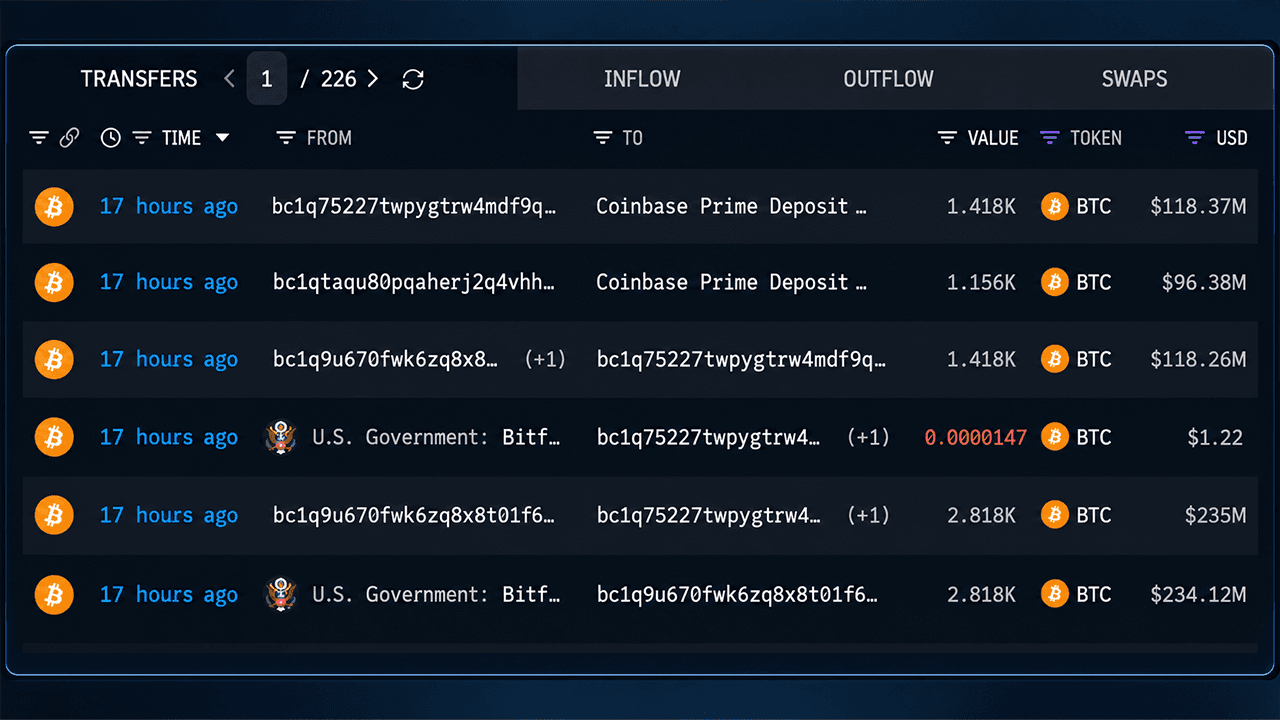Click the BTC token icon in the $118.26M row
This screenshot has height=720, width=1280.
[x=1054, y=359]
